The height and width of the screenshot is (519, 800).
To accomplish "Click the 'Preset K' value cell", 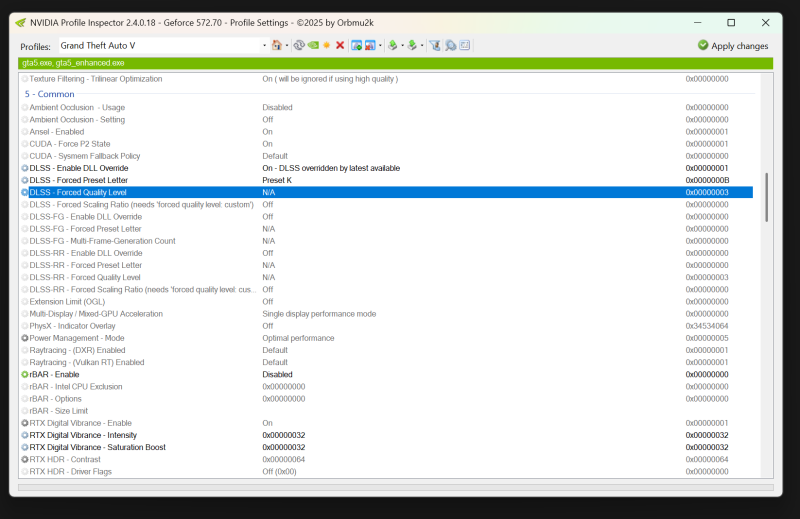I will click(277, 180).
